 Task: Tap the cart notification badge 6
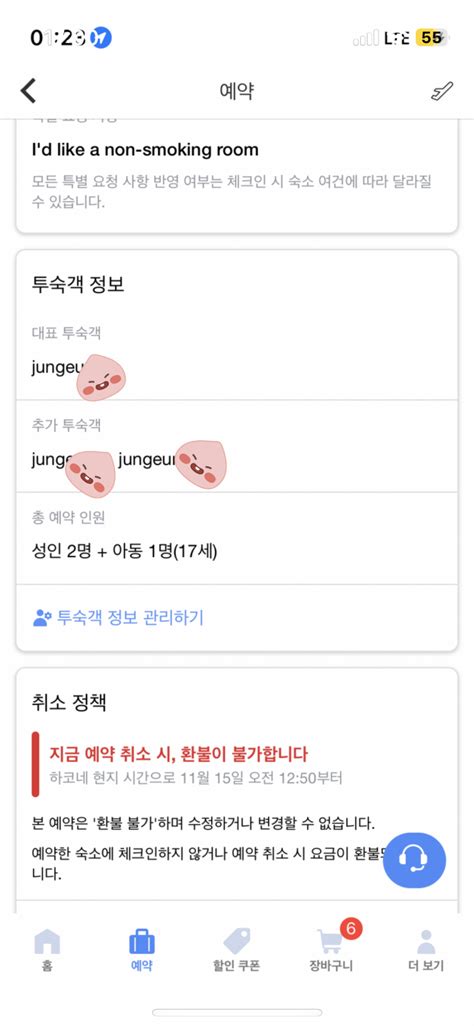point(350,929)
